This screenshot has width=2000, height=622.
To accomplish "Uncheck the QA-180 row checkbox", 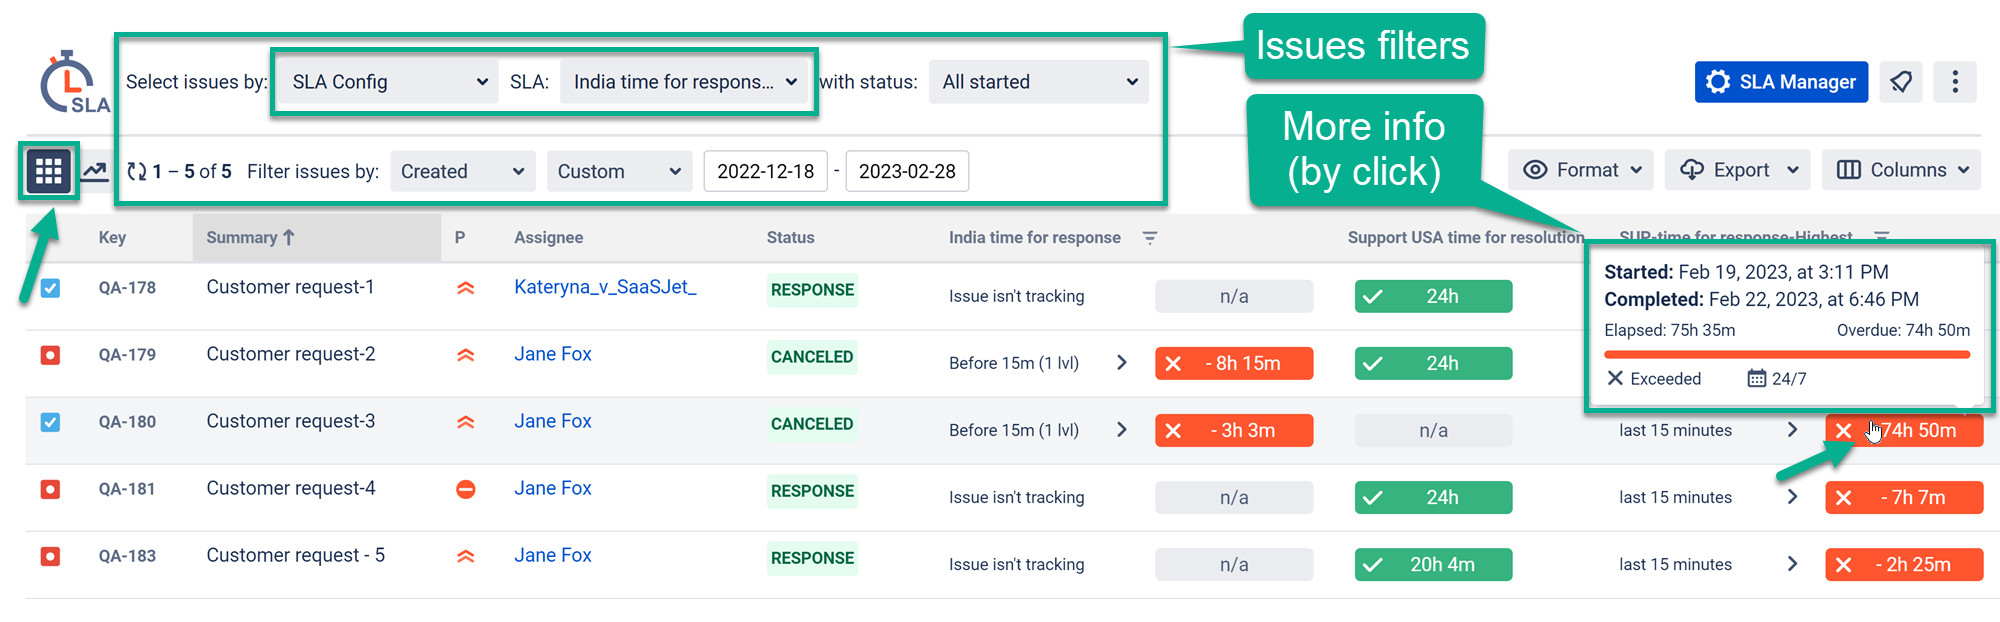I will pyautogui.click(x=50, y=422).
